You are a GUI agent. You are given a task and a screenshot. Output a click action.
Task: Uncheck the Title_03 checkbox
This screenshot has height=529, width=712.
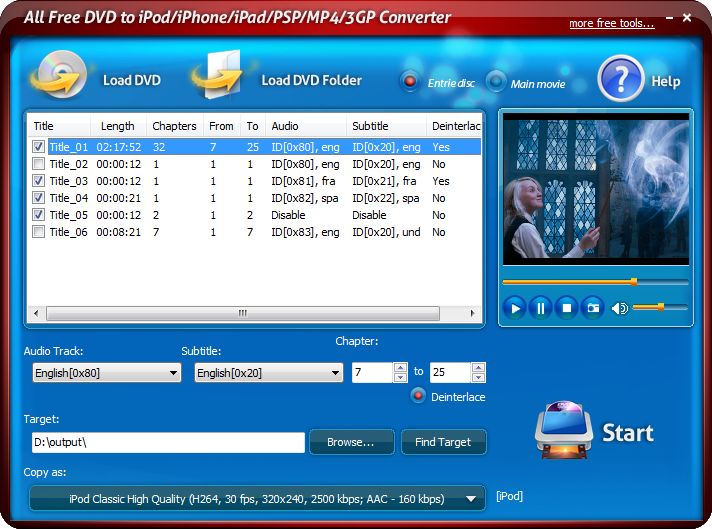39,181
